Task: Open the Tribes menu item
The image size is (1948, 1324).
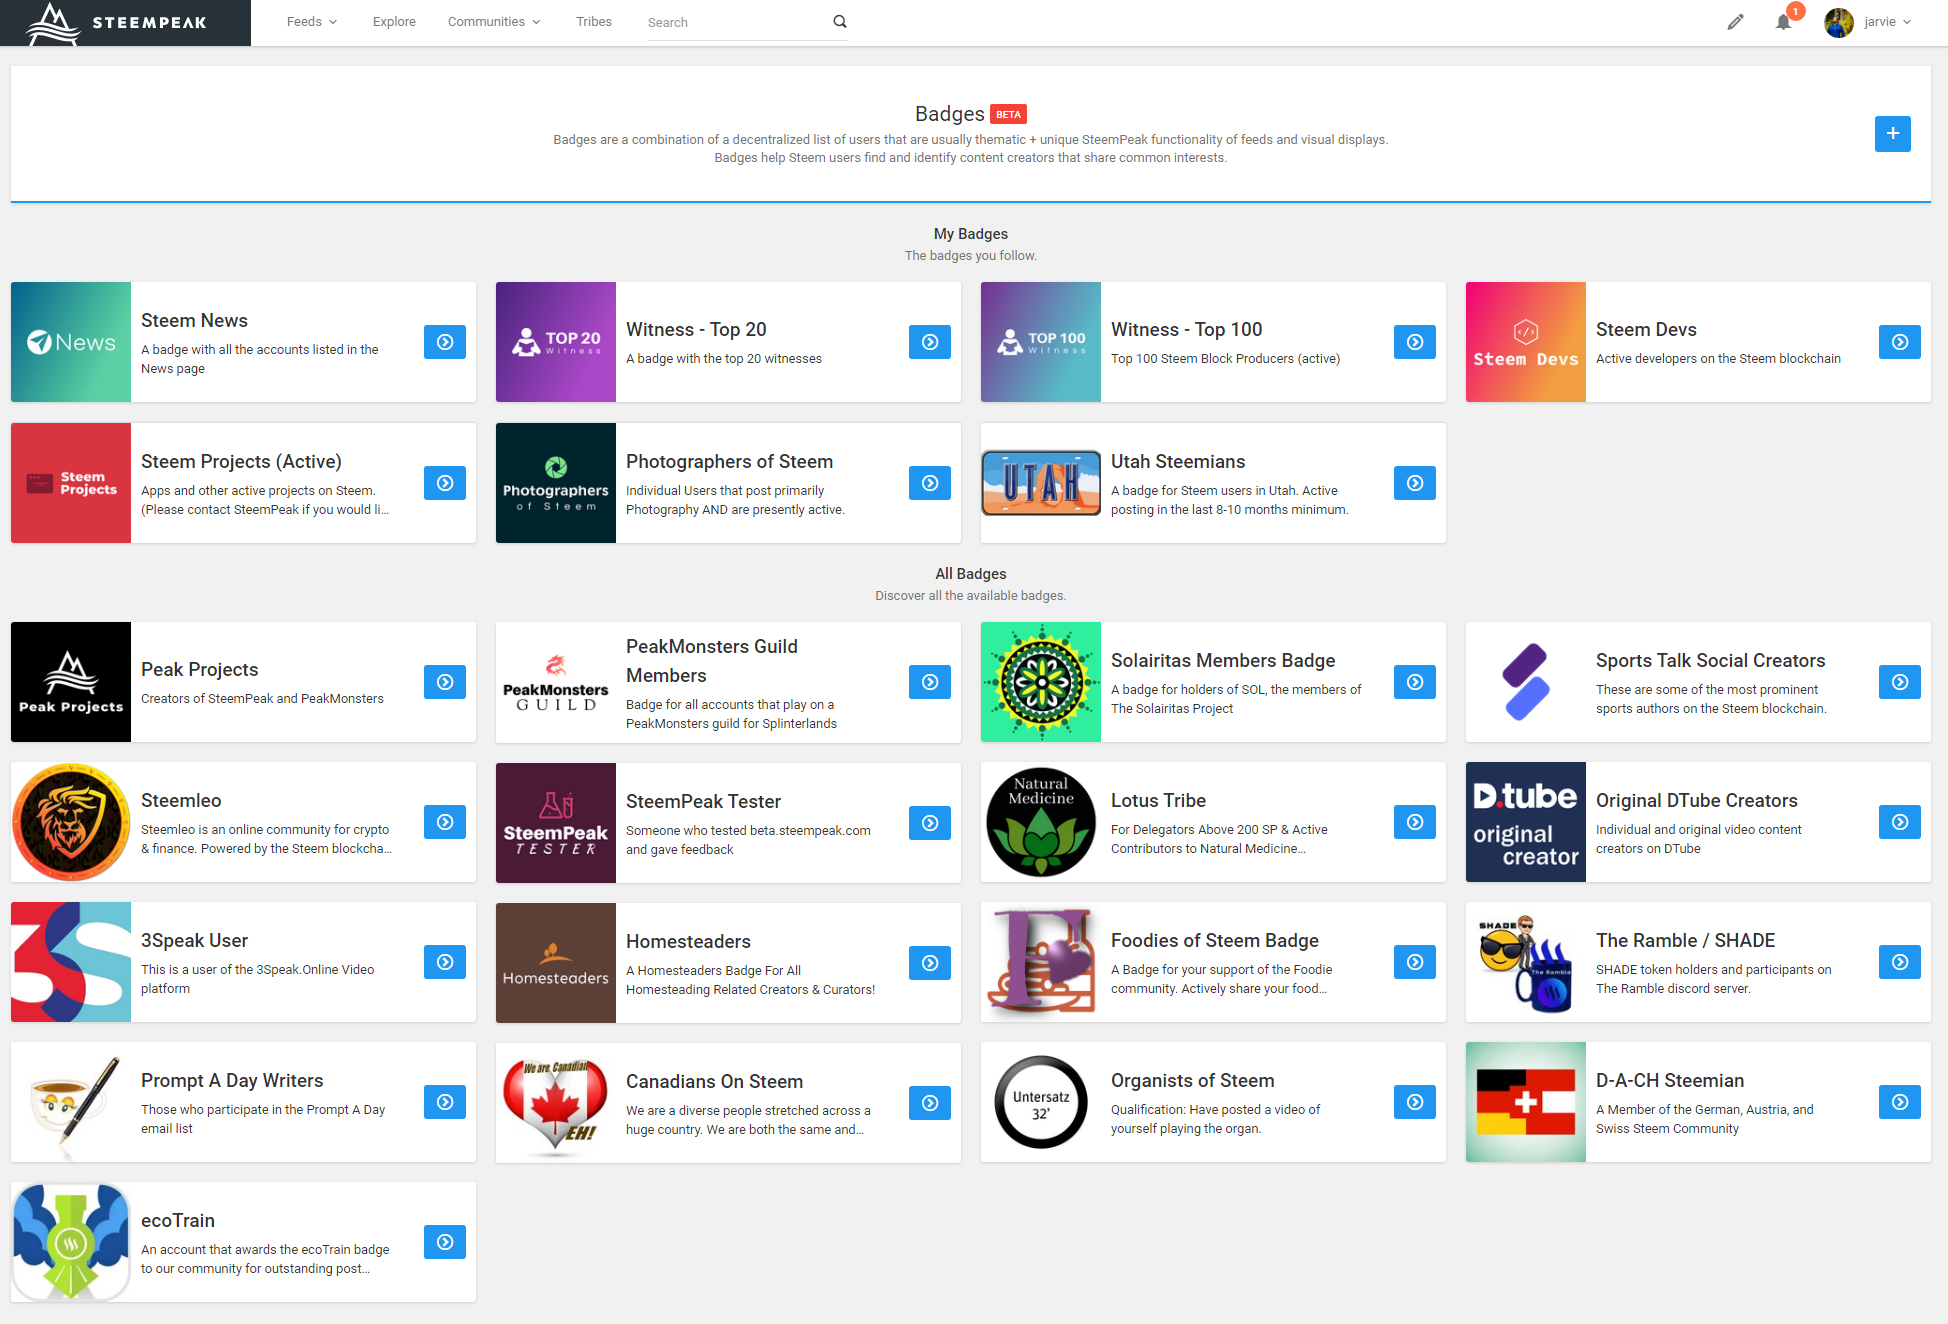Action: tap(594, 22)
